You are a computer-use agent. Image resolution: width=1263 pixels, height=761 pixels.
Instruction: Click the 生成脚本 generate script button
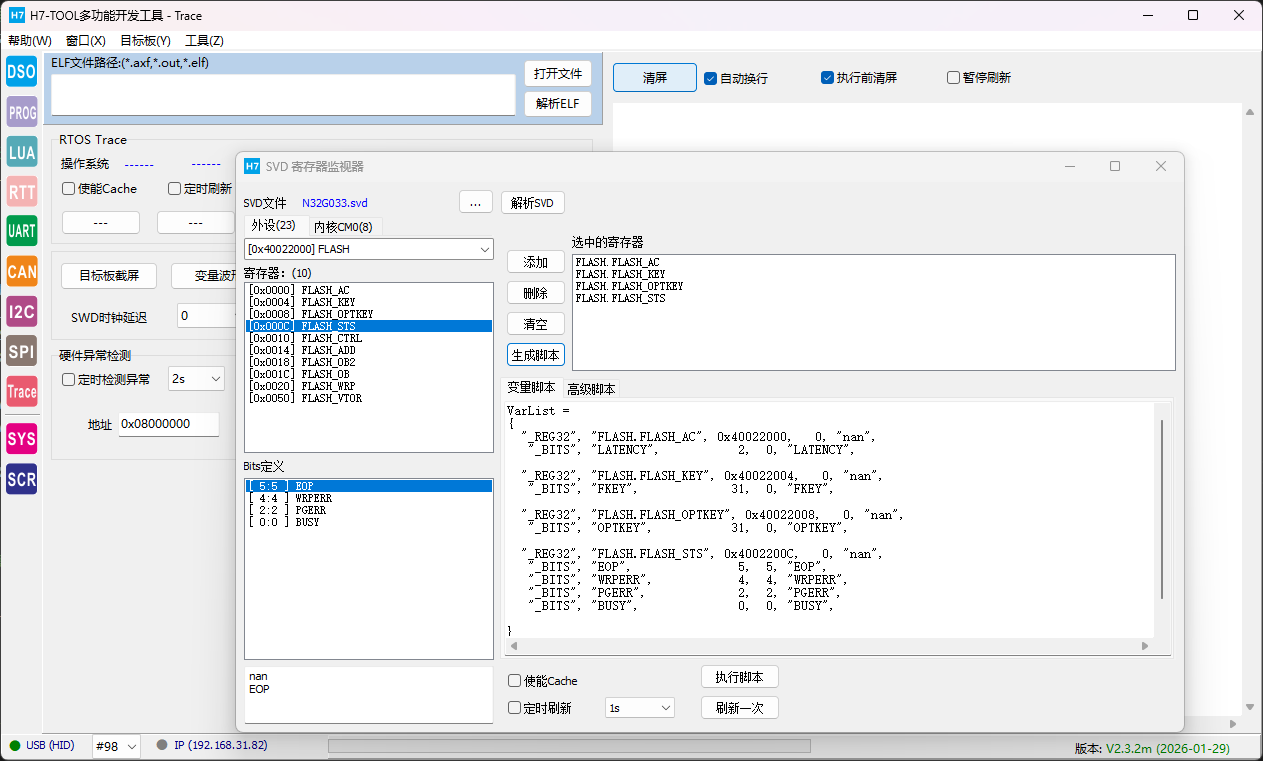tap(536, 355)
